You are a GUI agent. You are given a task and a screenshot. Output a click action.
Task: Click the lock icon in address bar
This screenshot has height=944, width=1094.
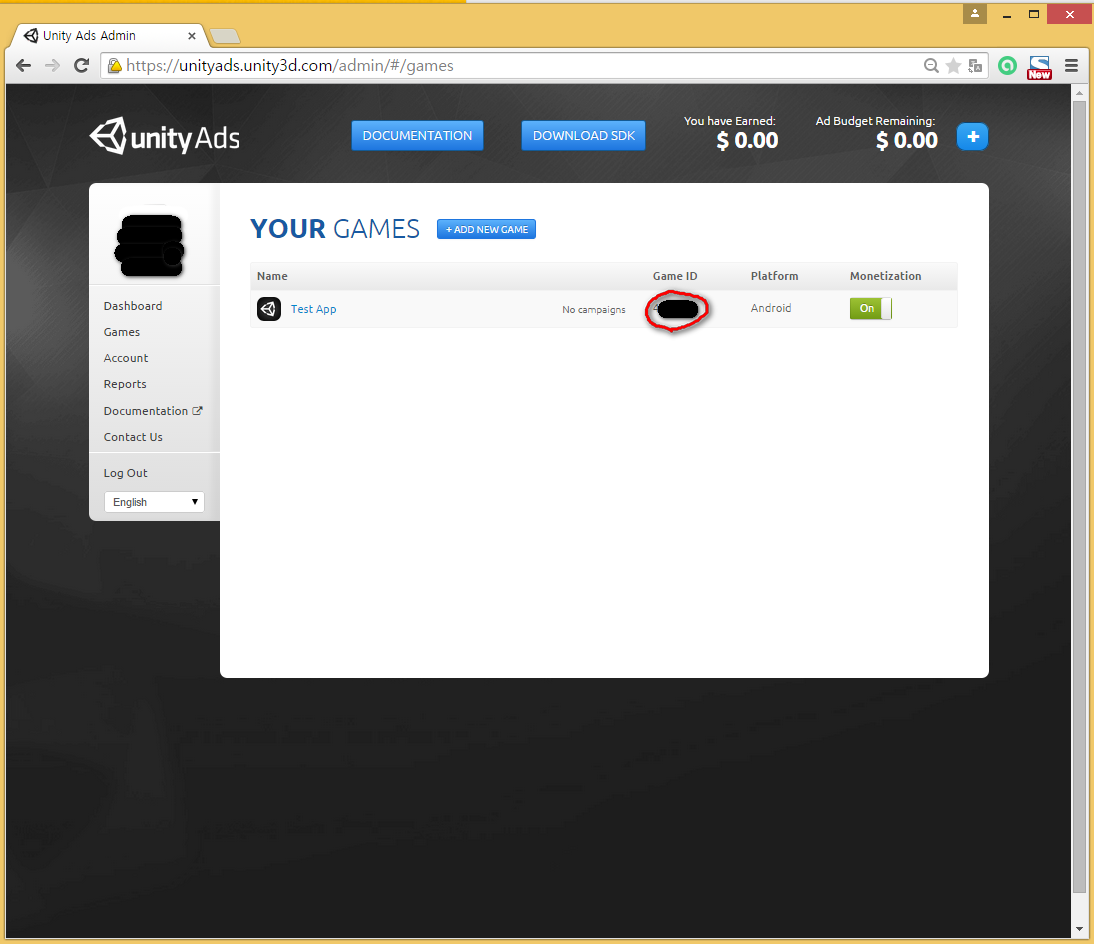pos(114,66)
